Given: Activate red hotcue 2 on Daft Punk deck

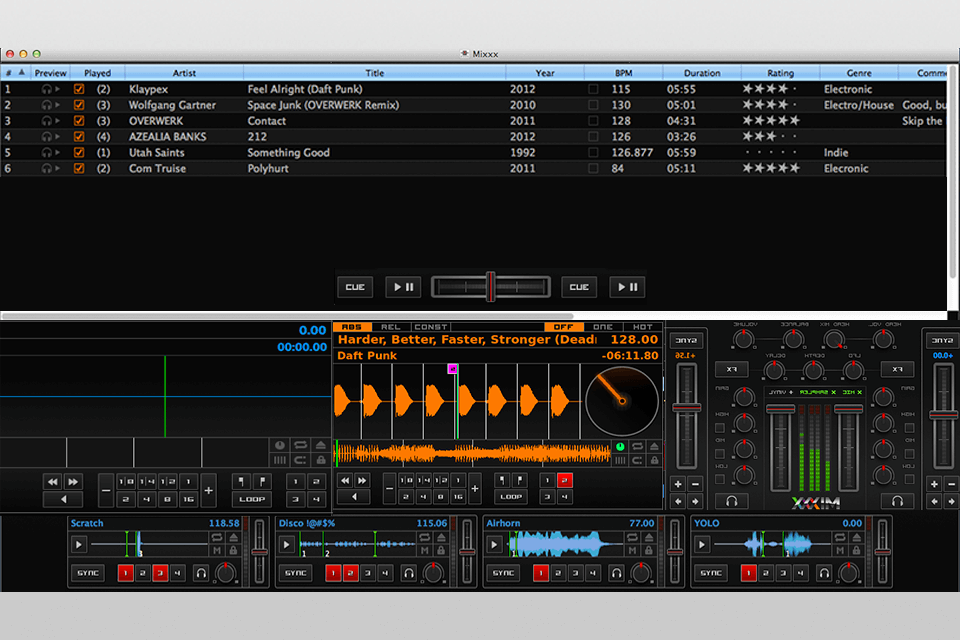Looking at the screenshot, I should pos(564,481).
